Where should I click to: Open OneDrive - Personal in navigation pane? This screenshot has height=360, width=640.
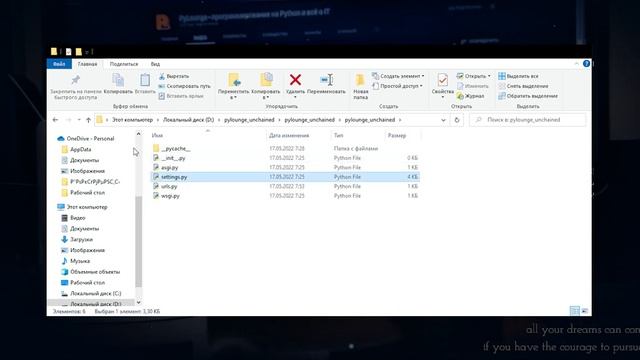pyautogui.click(x=90, y=139)
